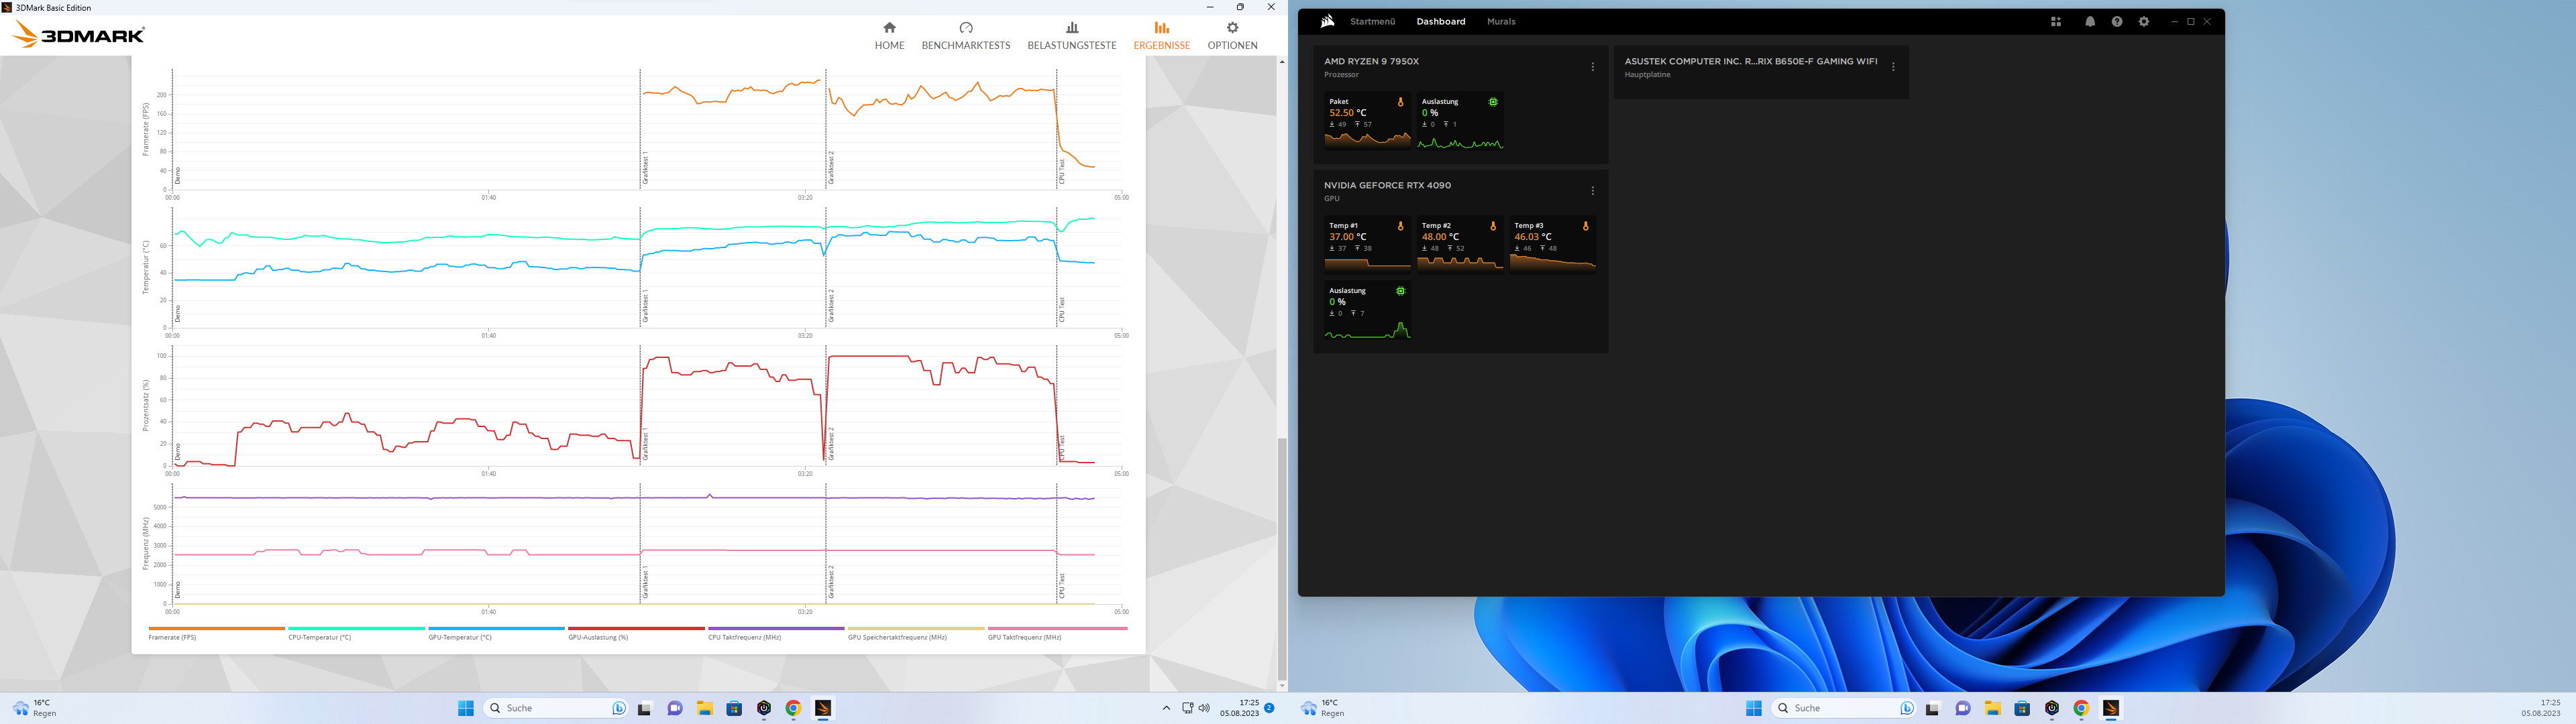2576x724 pixels.
Task: Open NVIDIA GeForce RTX 4090 options menu
Action: pyautogui.click(x=1593, y=191)
